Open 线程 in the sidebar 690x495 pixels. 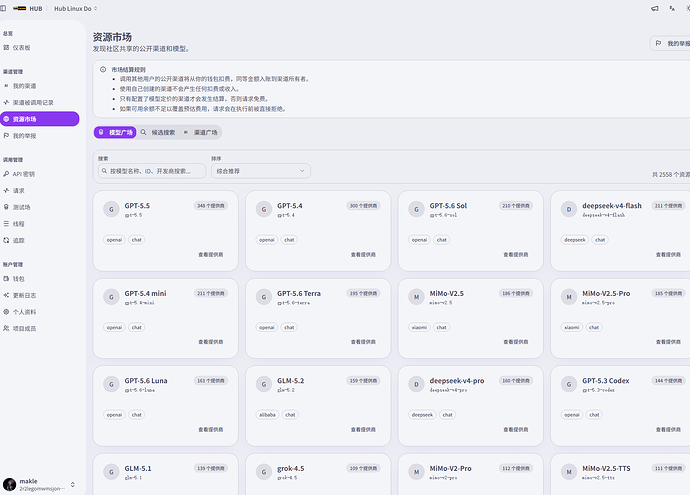tap(39, 224)
